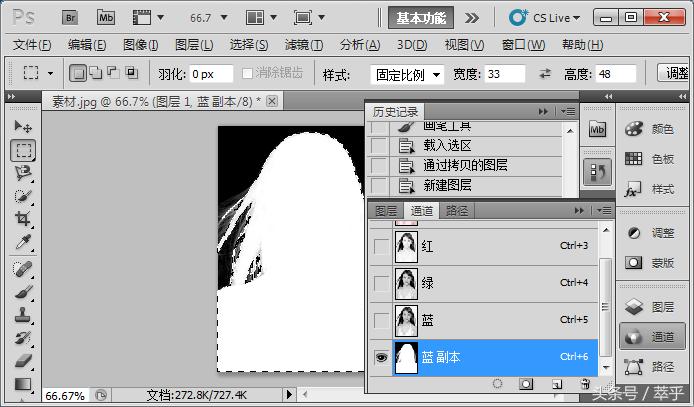The width and height of the screenshot is (694, 407).
Task: Select the Brush tool
Action: click(23, 292)
